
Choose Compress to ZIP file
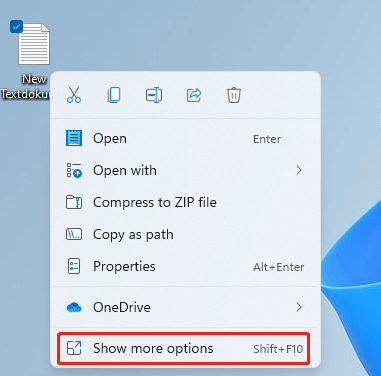click(x=185, y=202)
